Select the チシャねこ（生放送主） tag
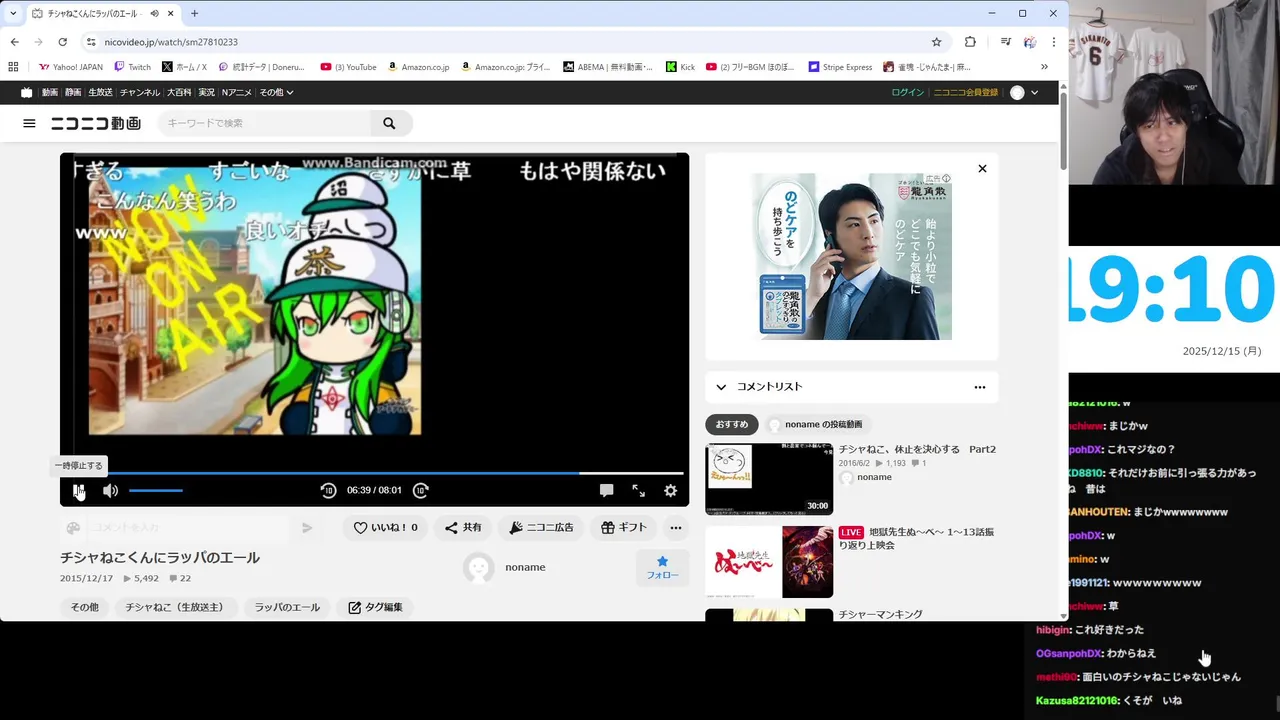 [175, 607]
